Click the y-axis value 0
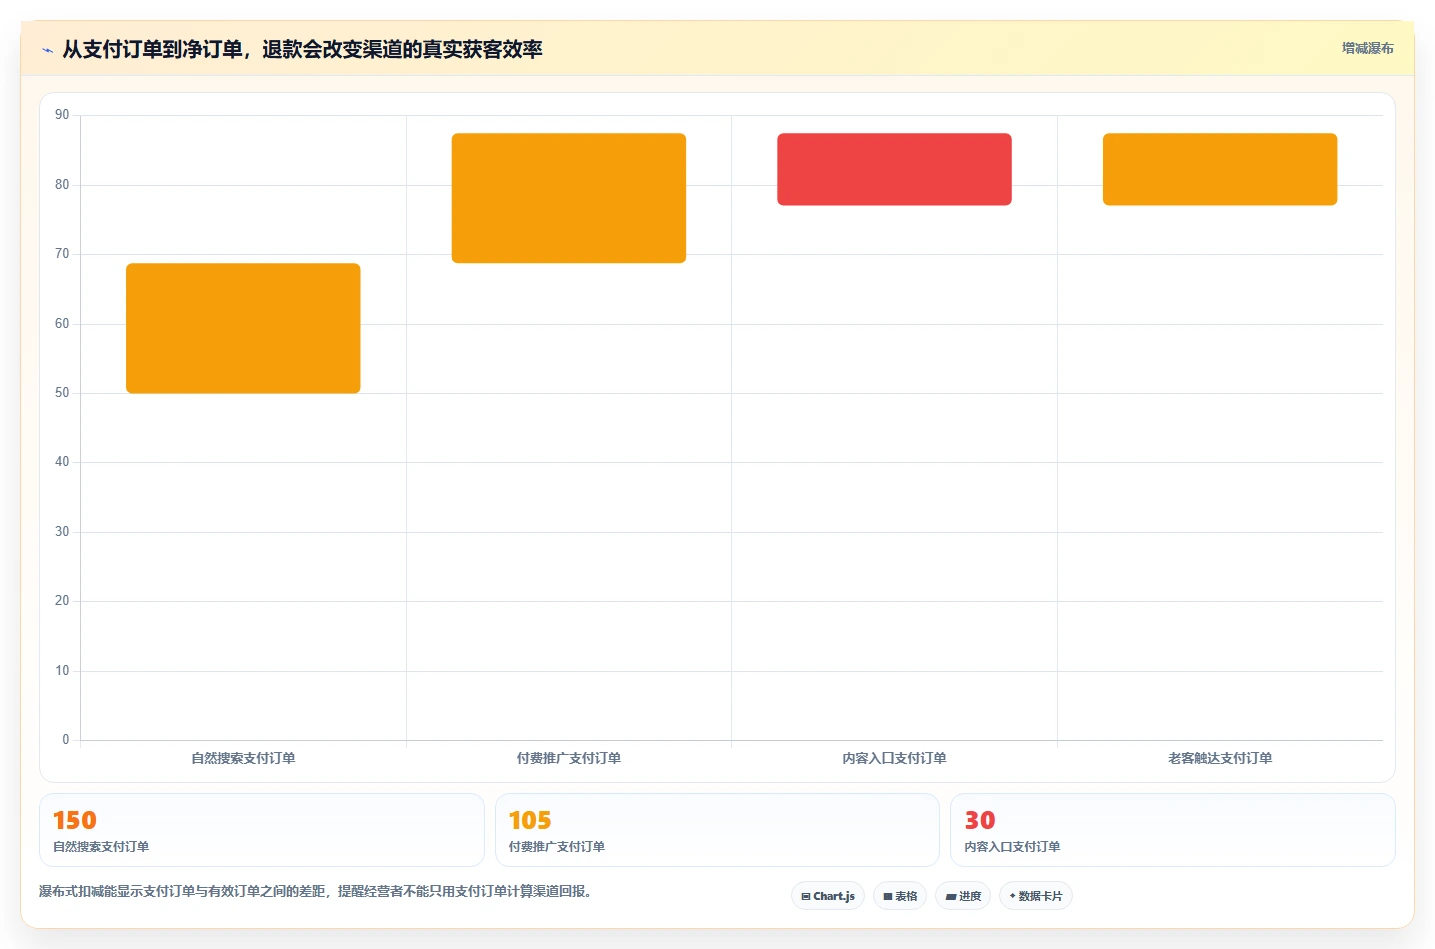 coord(66,740)
